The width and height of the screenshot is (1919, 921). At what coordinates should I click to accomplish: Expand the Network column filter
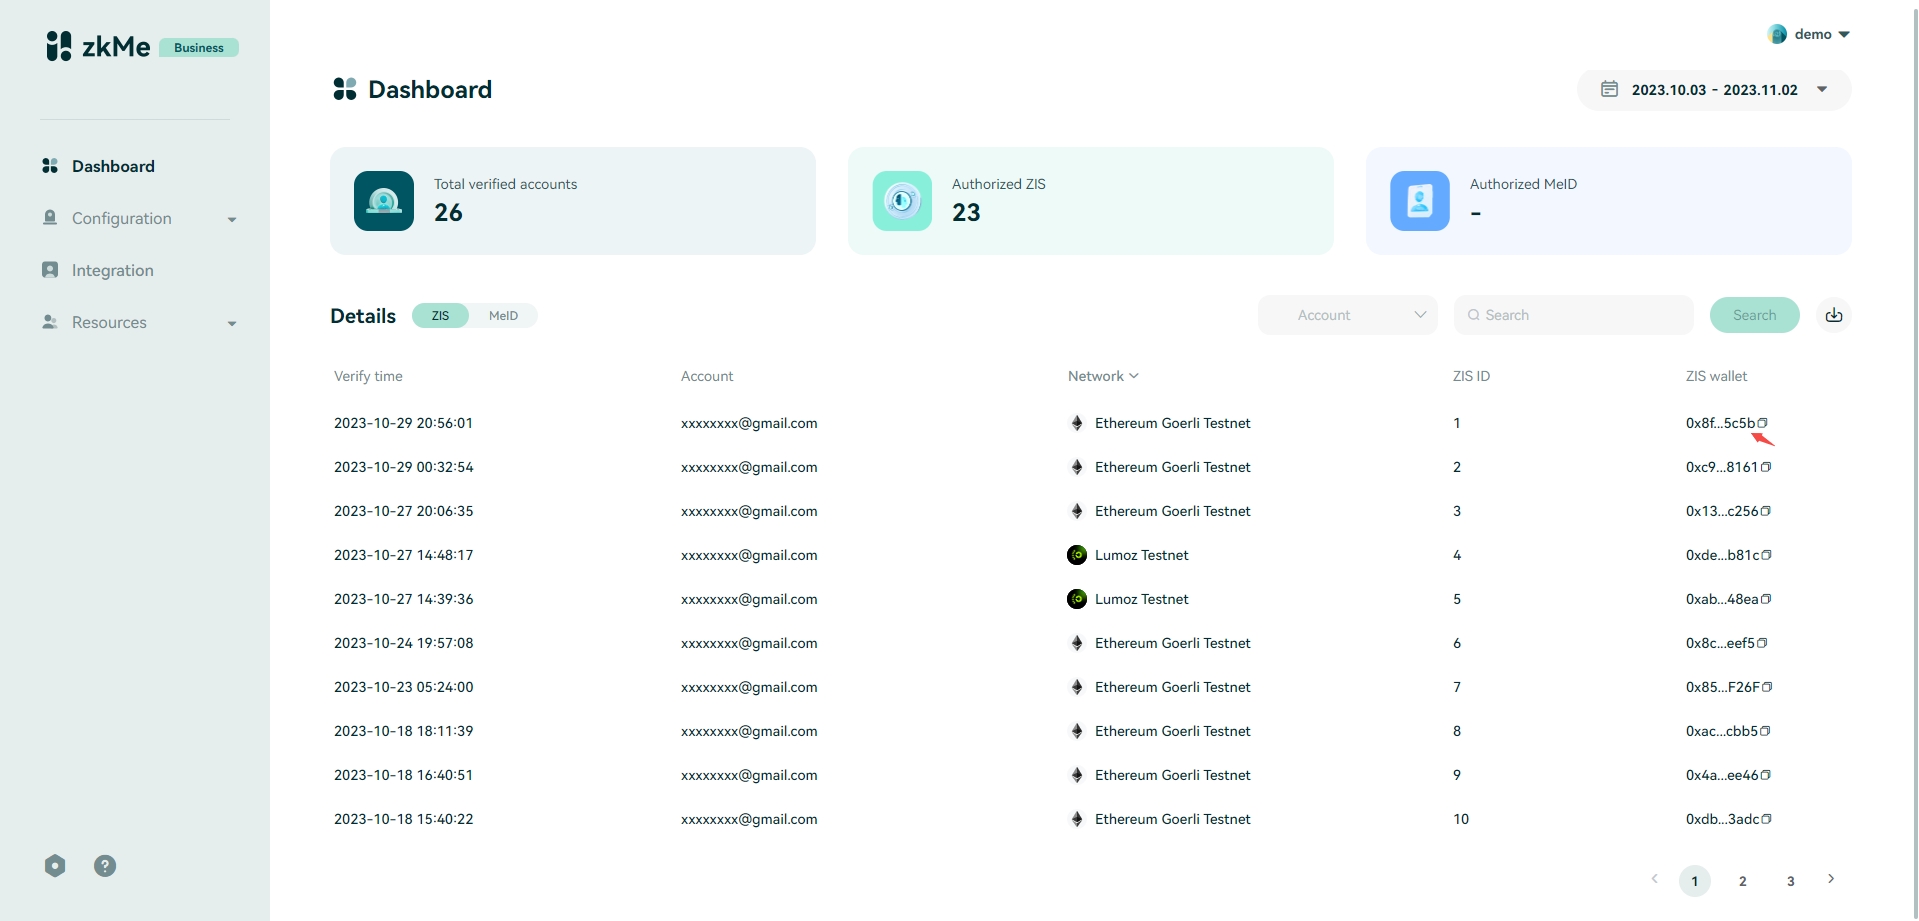[1103, 376]
